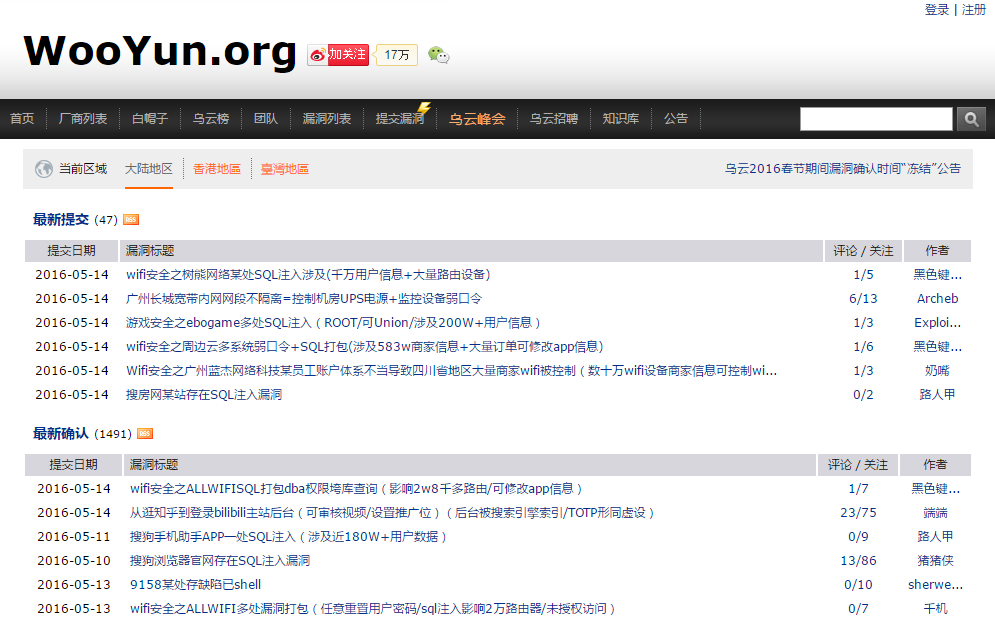Open 搜狗浏览器官网存在SQL注入漏洞 report
995x624 pixels.
220,561
